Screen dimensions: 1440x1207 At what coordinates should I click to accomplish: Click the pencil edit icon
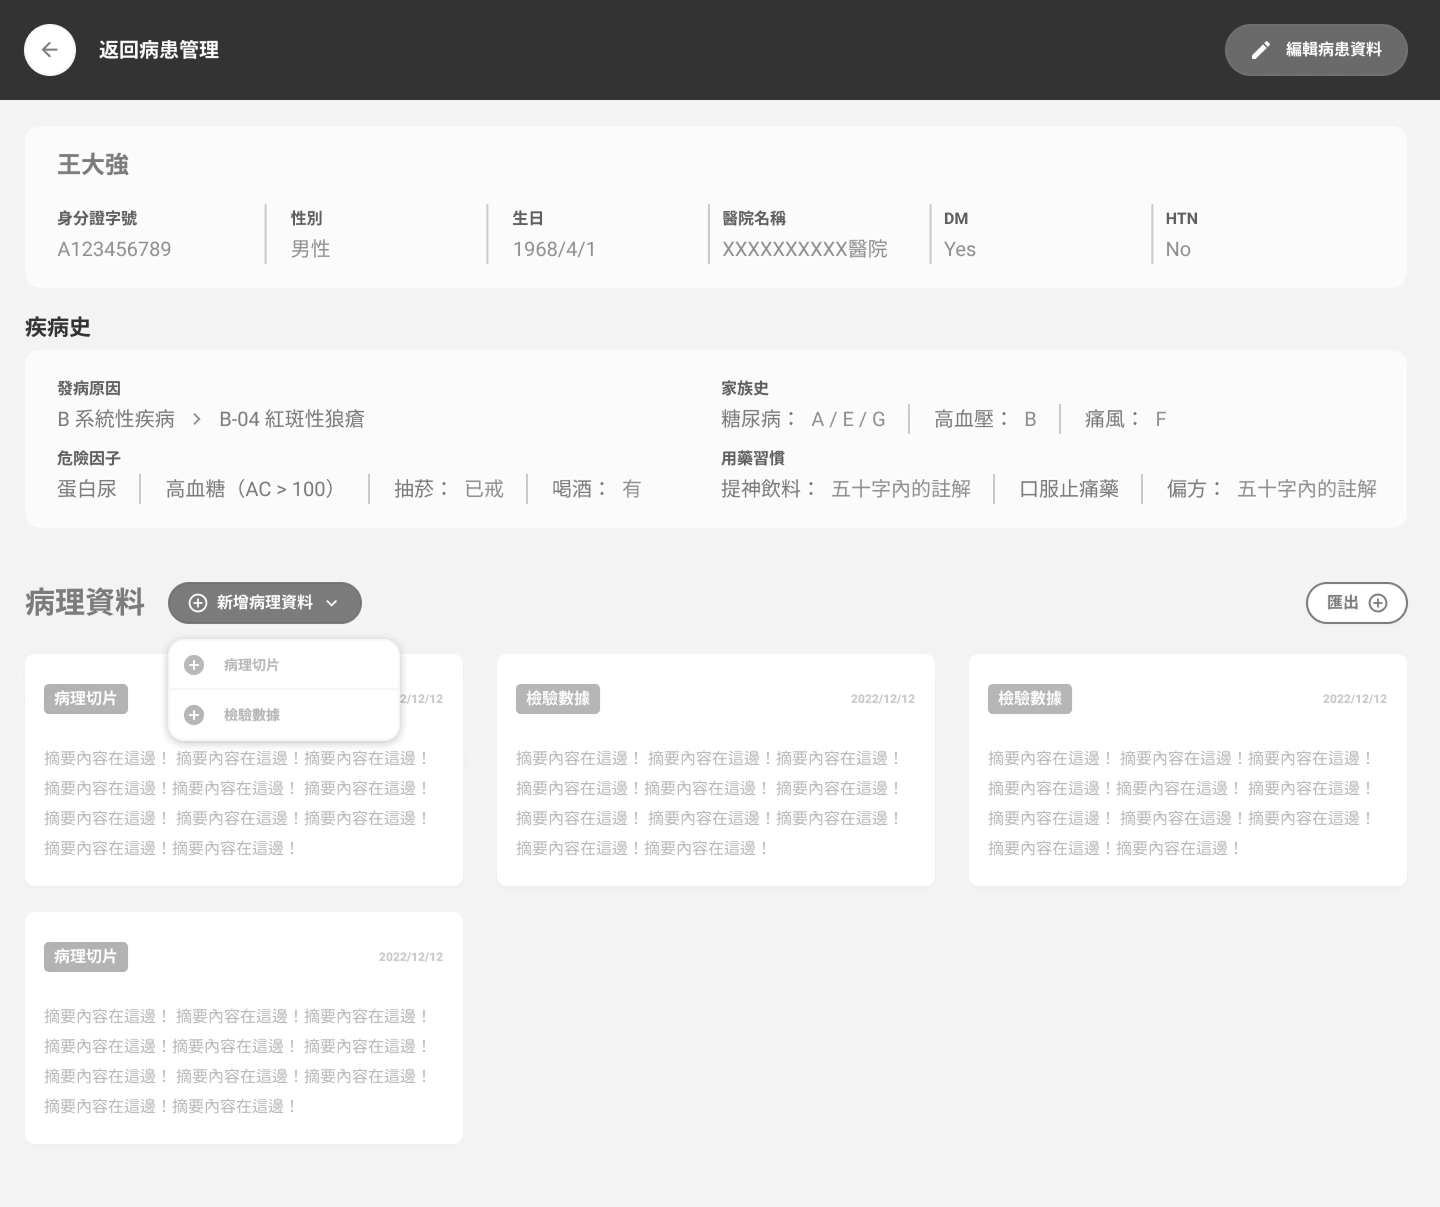pyautogui.click(x=1261, y=50)
